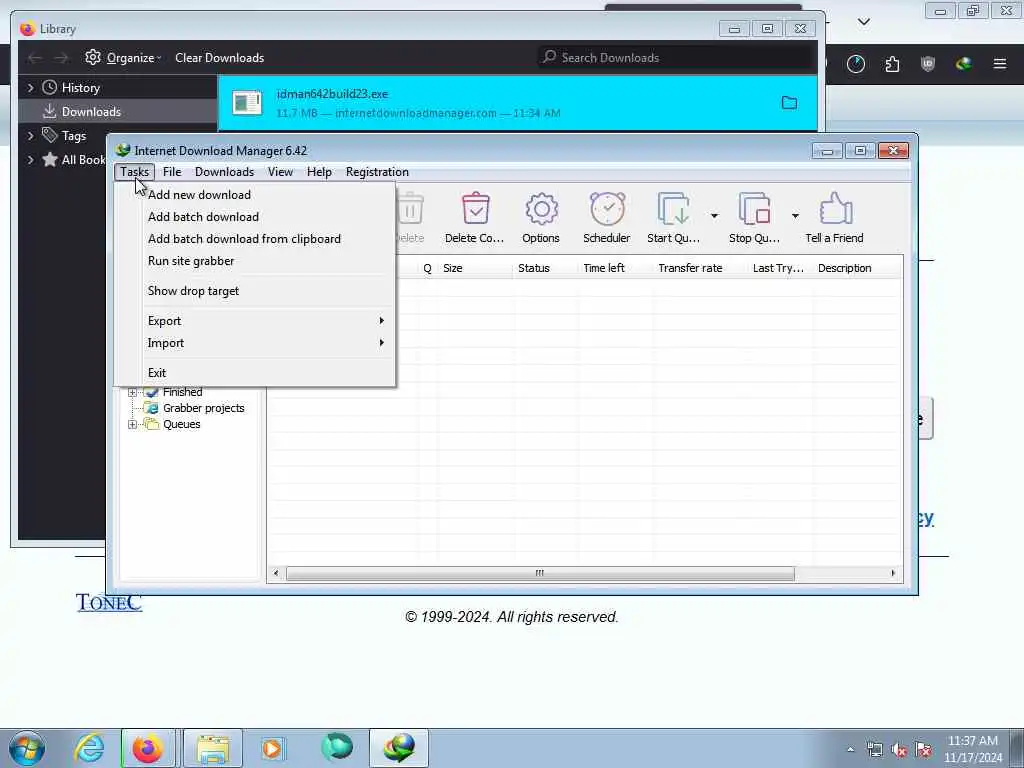Click the circular timer icon in Firefox toolbar
Viewport: 1024px width, 768px height.
[x=856, y=64]
